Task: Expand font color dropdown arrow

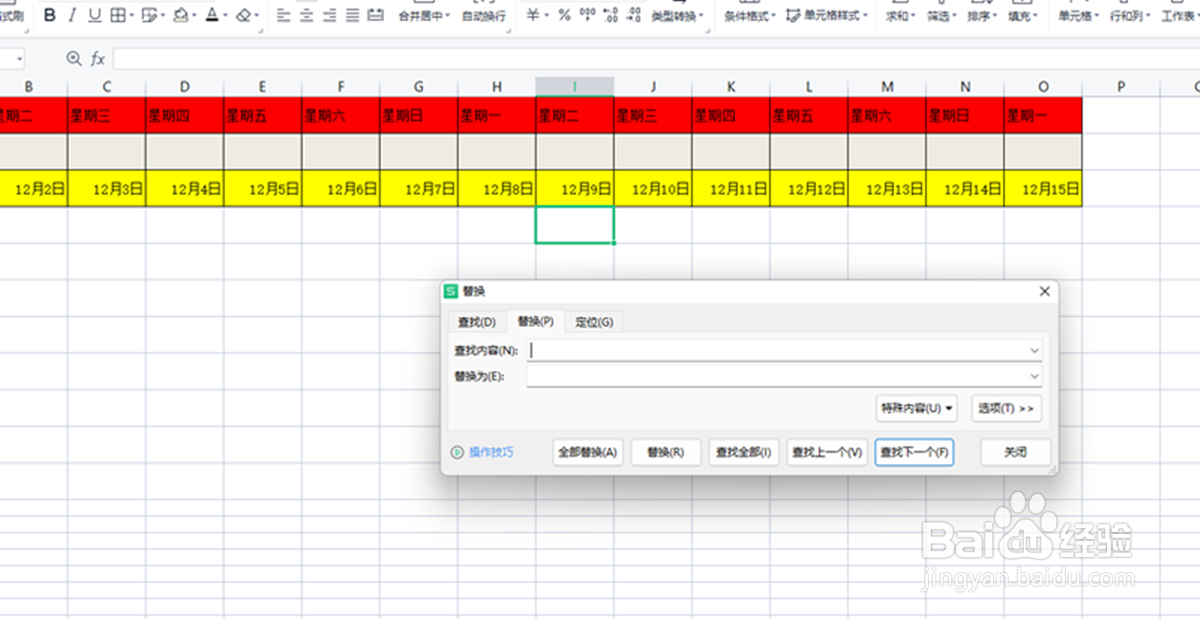Action: click(x=226, y=16)
